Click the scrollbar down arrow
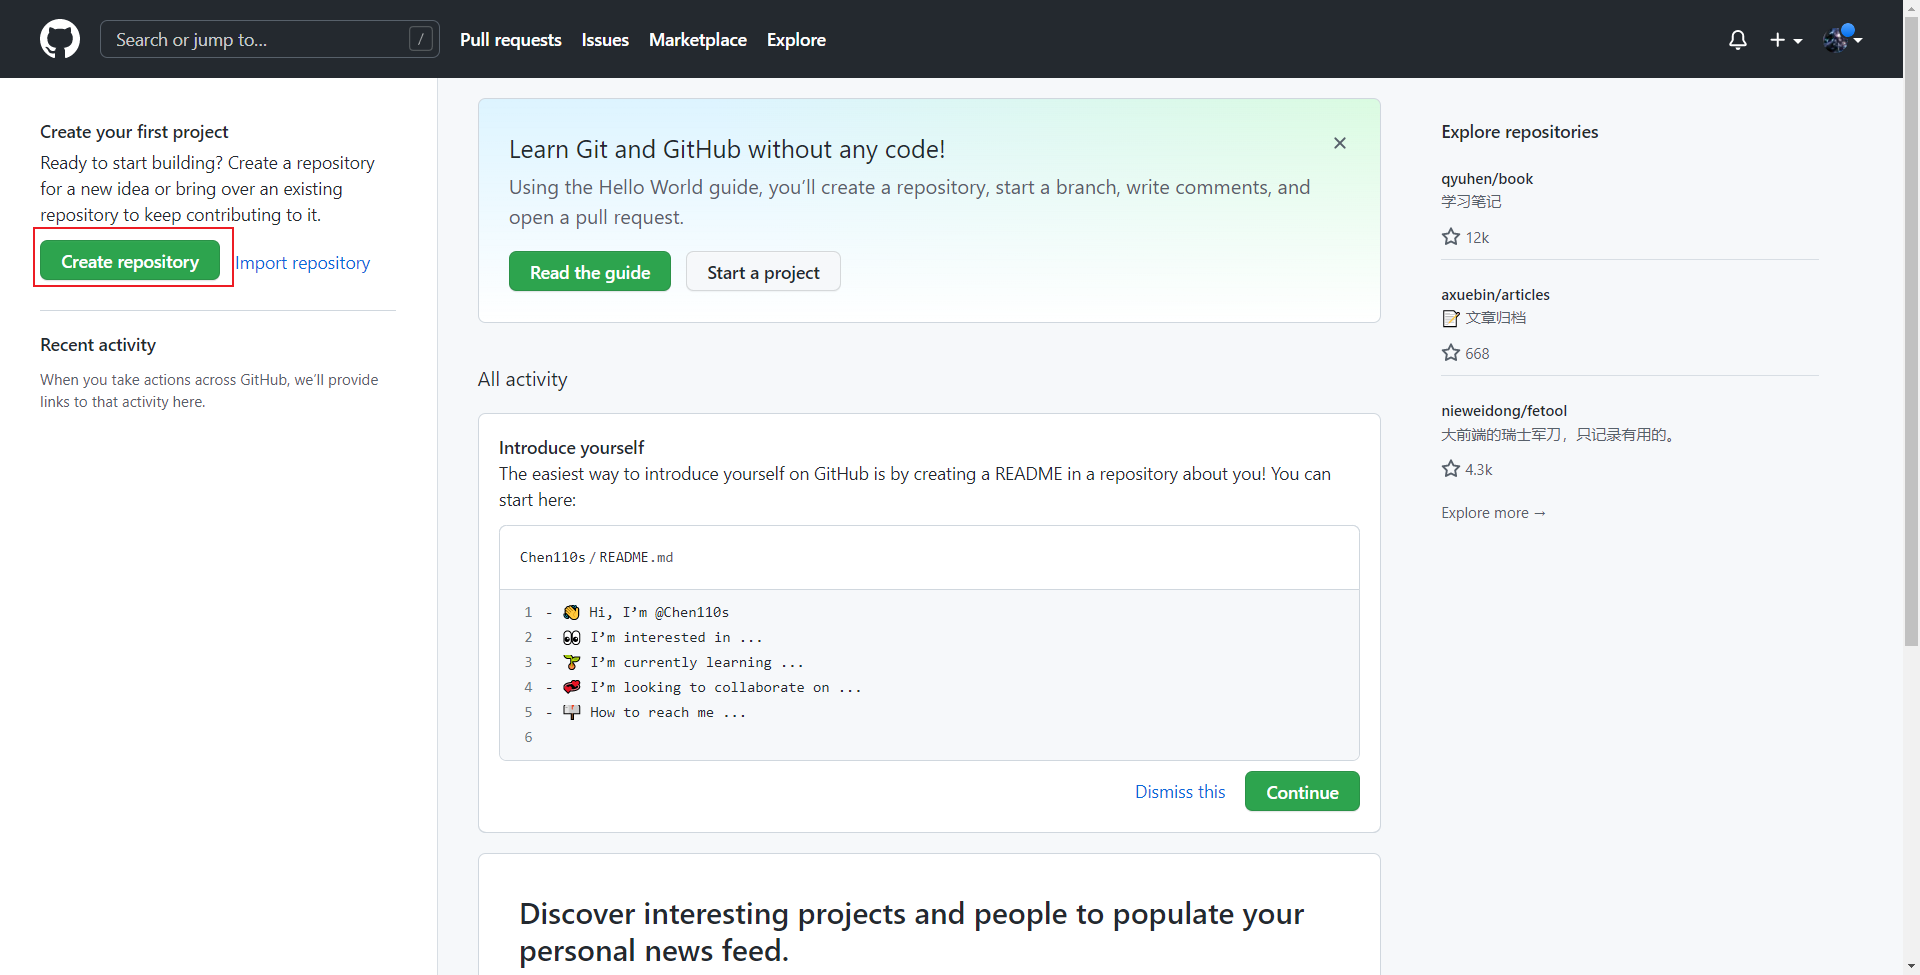This screenshot has height=975, width=1920. (1911, 966)
